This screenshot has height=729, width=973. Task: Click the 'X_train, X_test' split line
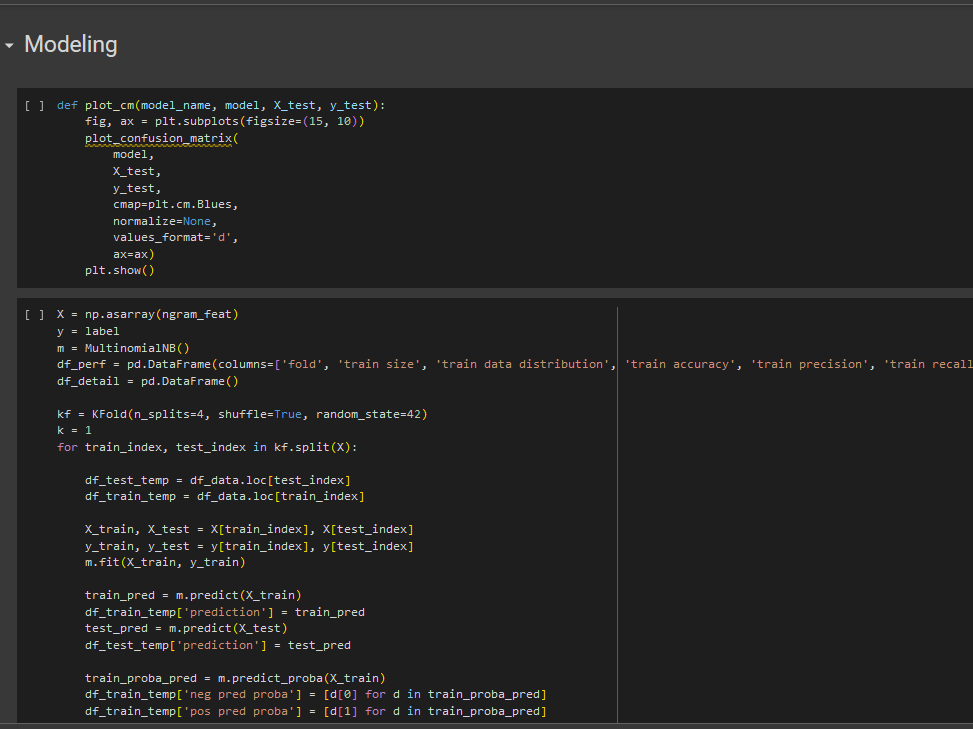pyautogui.click(x=249, y=529)
